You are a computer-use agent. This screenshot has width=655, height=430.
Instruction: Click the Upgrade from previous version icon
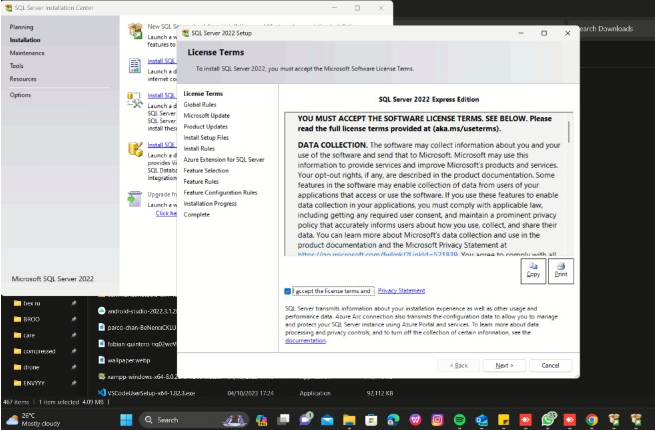click(x=135, y=198)
